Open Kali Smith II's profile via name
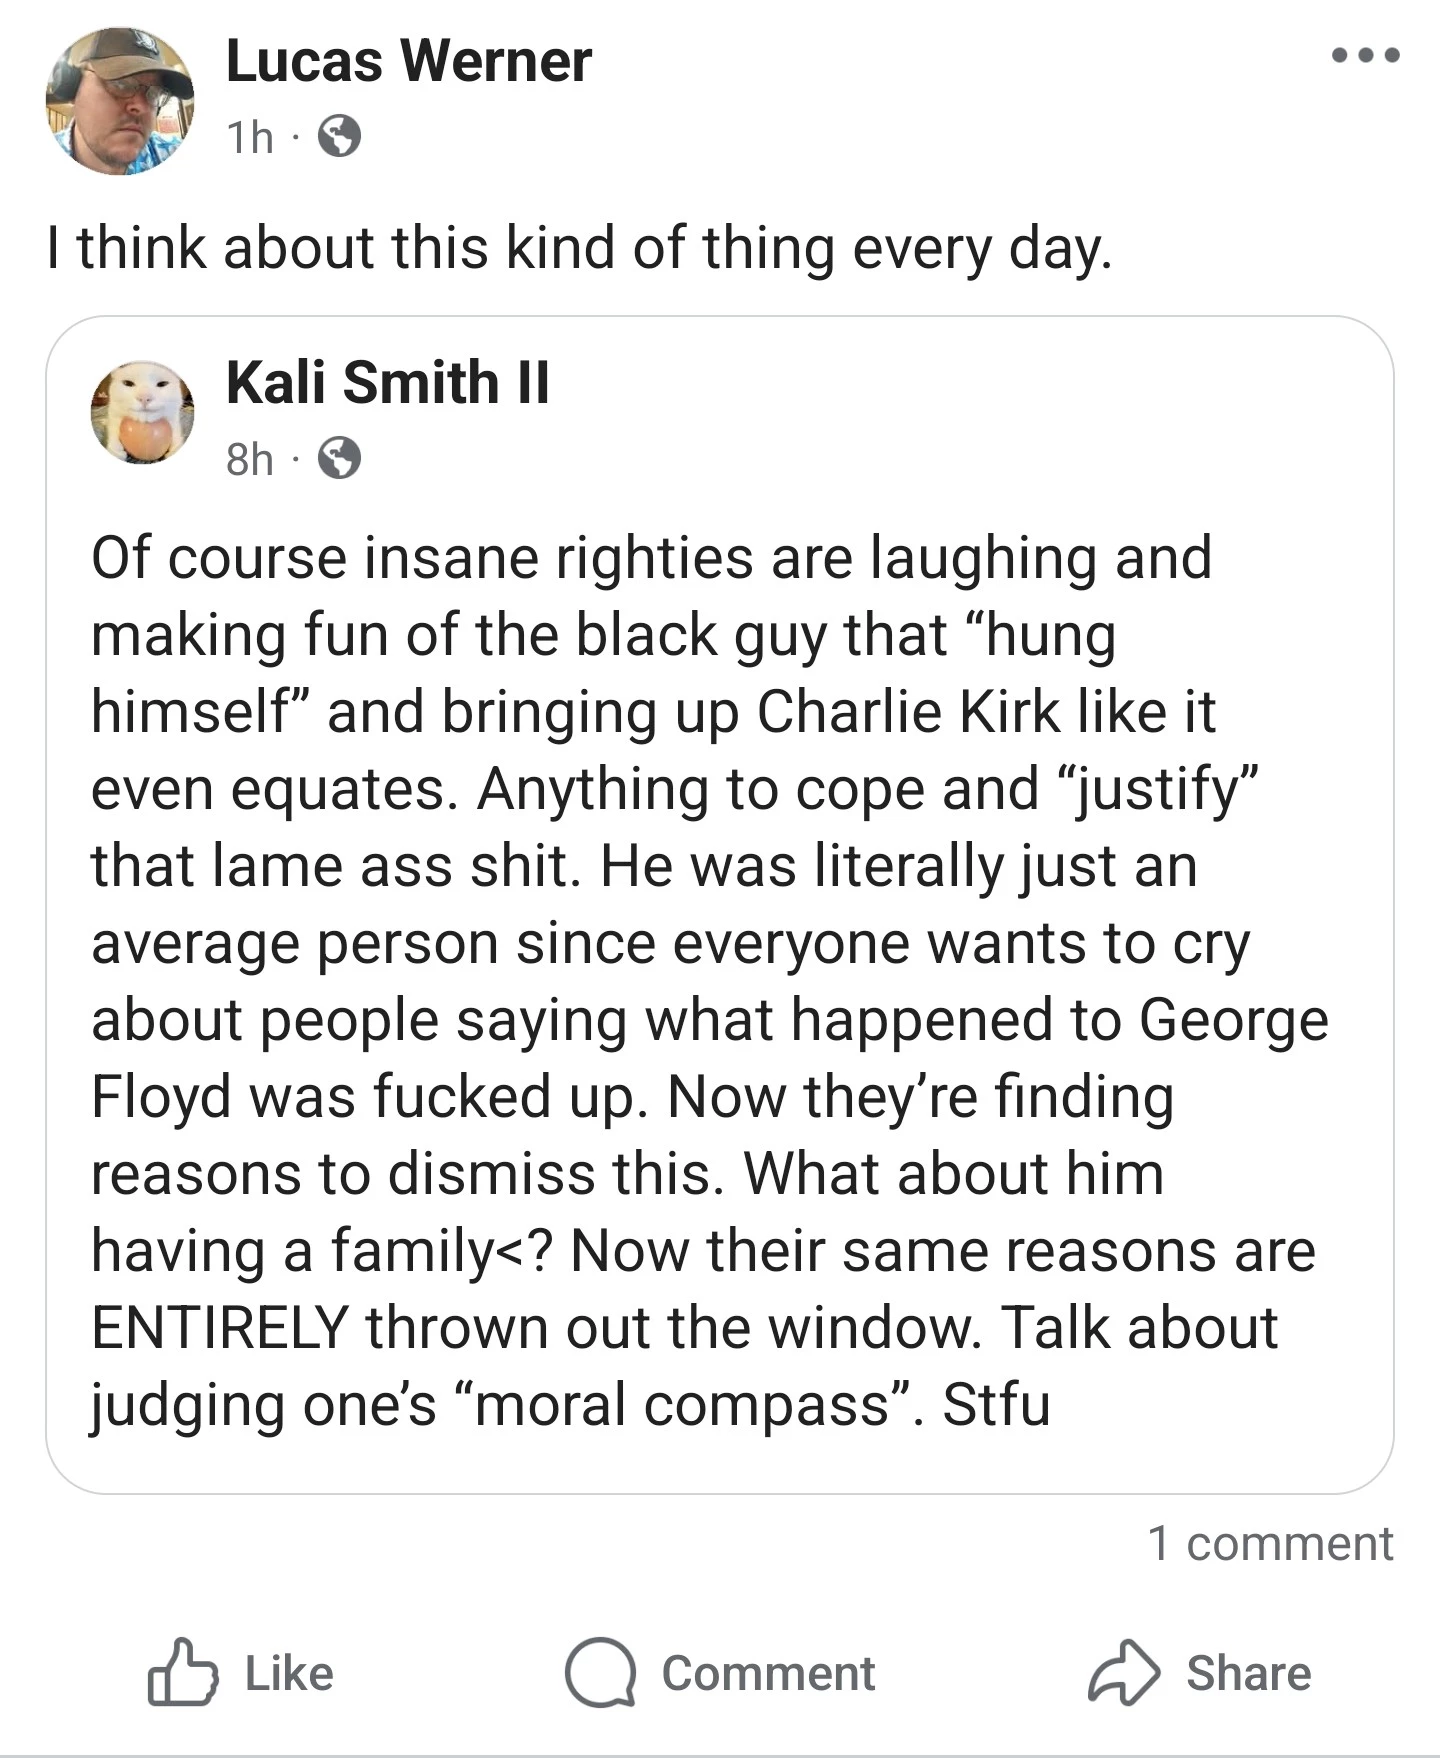This screenshot has width=1440, height=1758. click(387, 382)
